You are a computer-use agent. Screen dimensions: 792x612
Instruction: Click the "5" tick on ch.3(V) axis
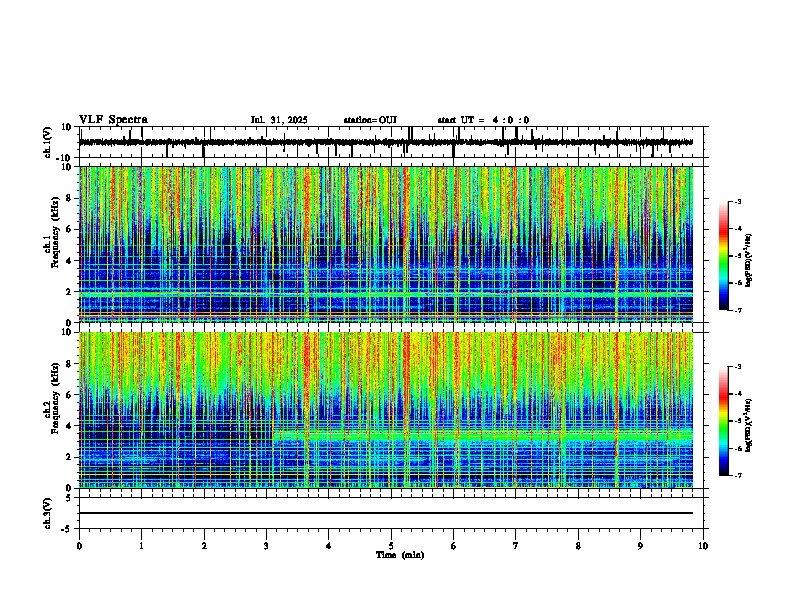click(x=70, y=498)
